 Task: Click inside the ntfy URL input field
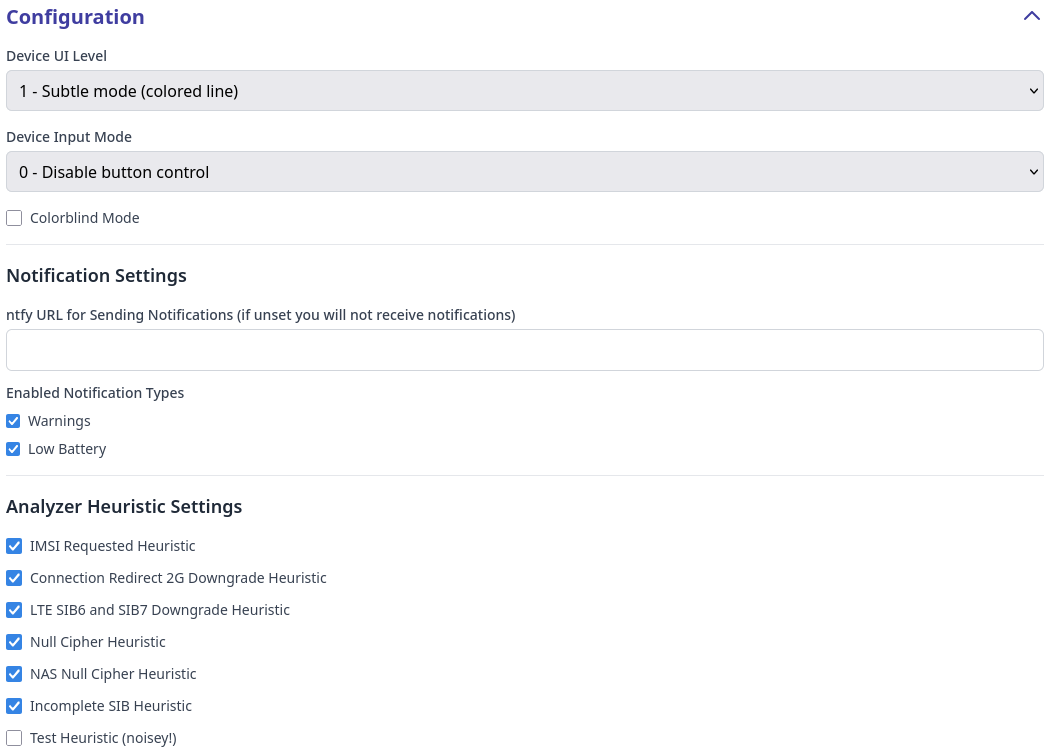[x=524, y=349]
